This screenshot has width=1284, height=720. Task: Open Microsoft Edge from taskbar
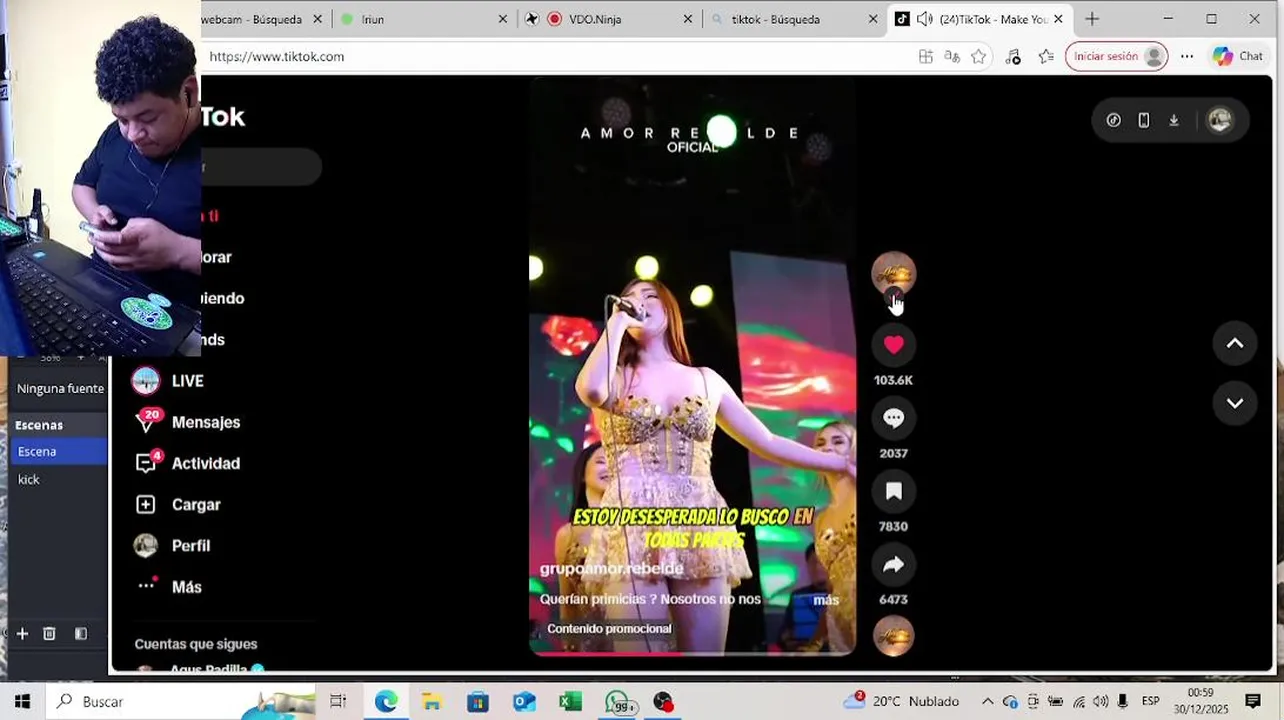coord(386,702)
